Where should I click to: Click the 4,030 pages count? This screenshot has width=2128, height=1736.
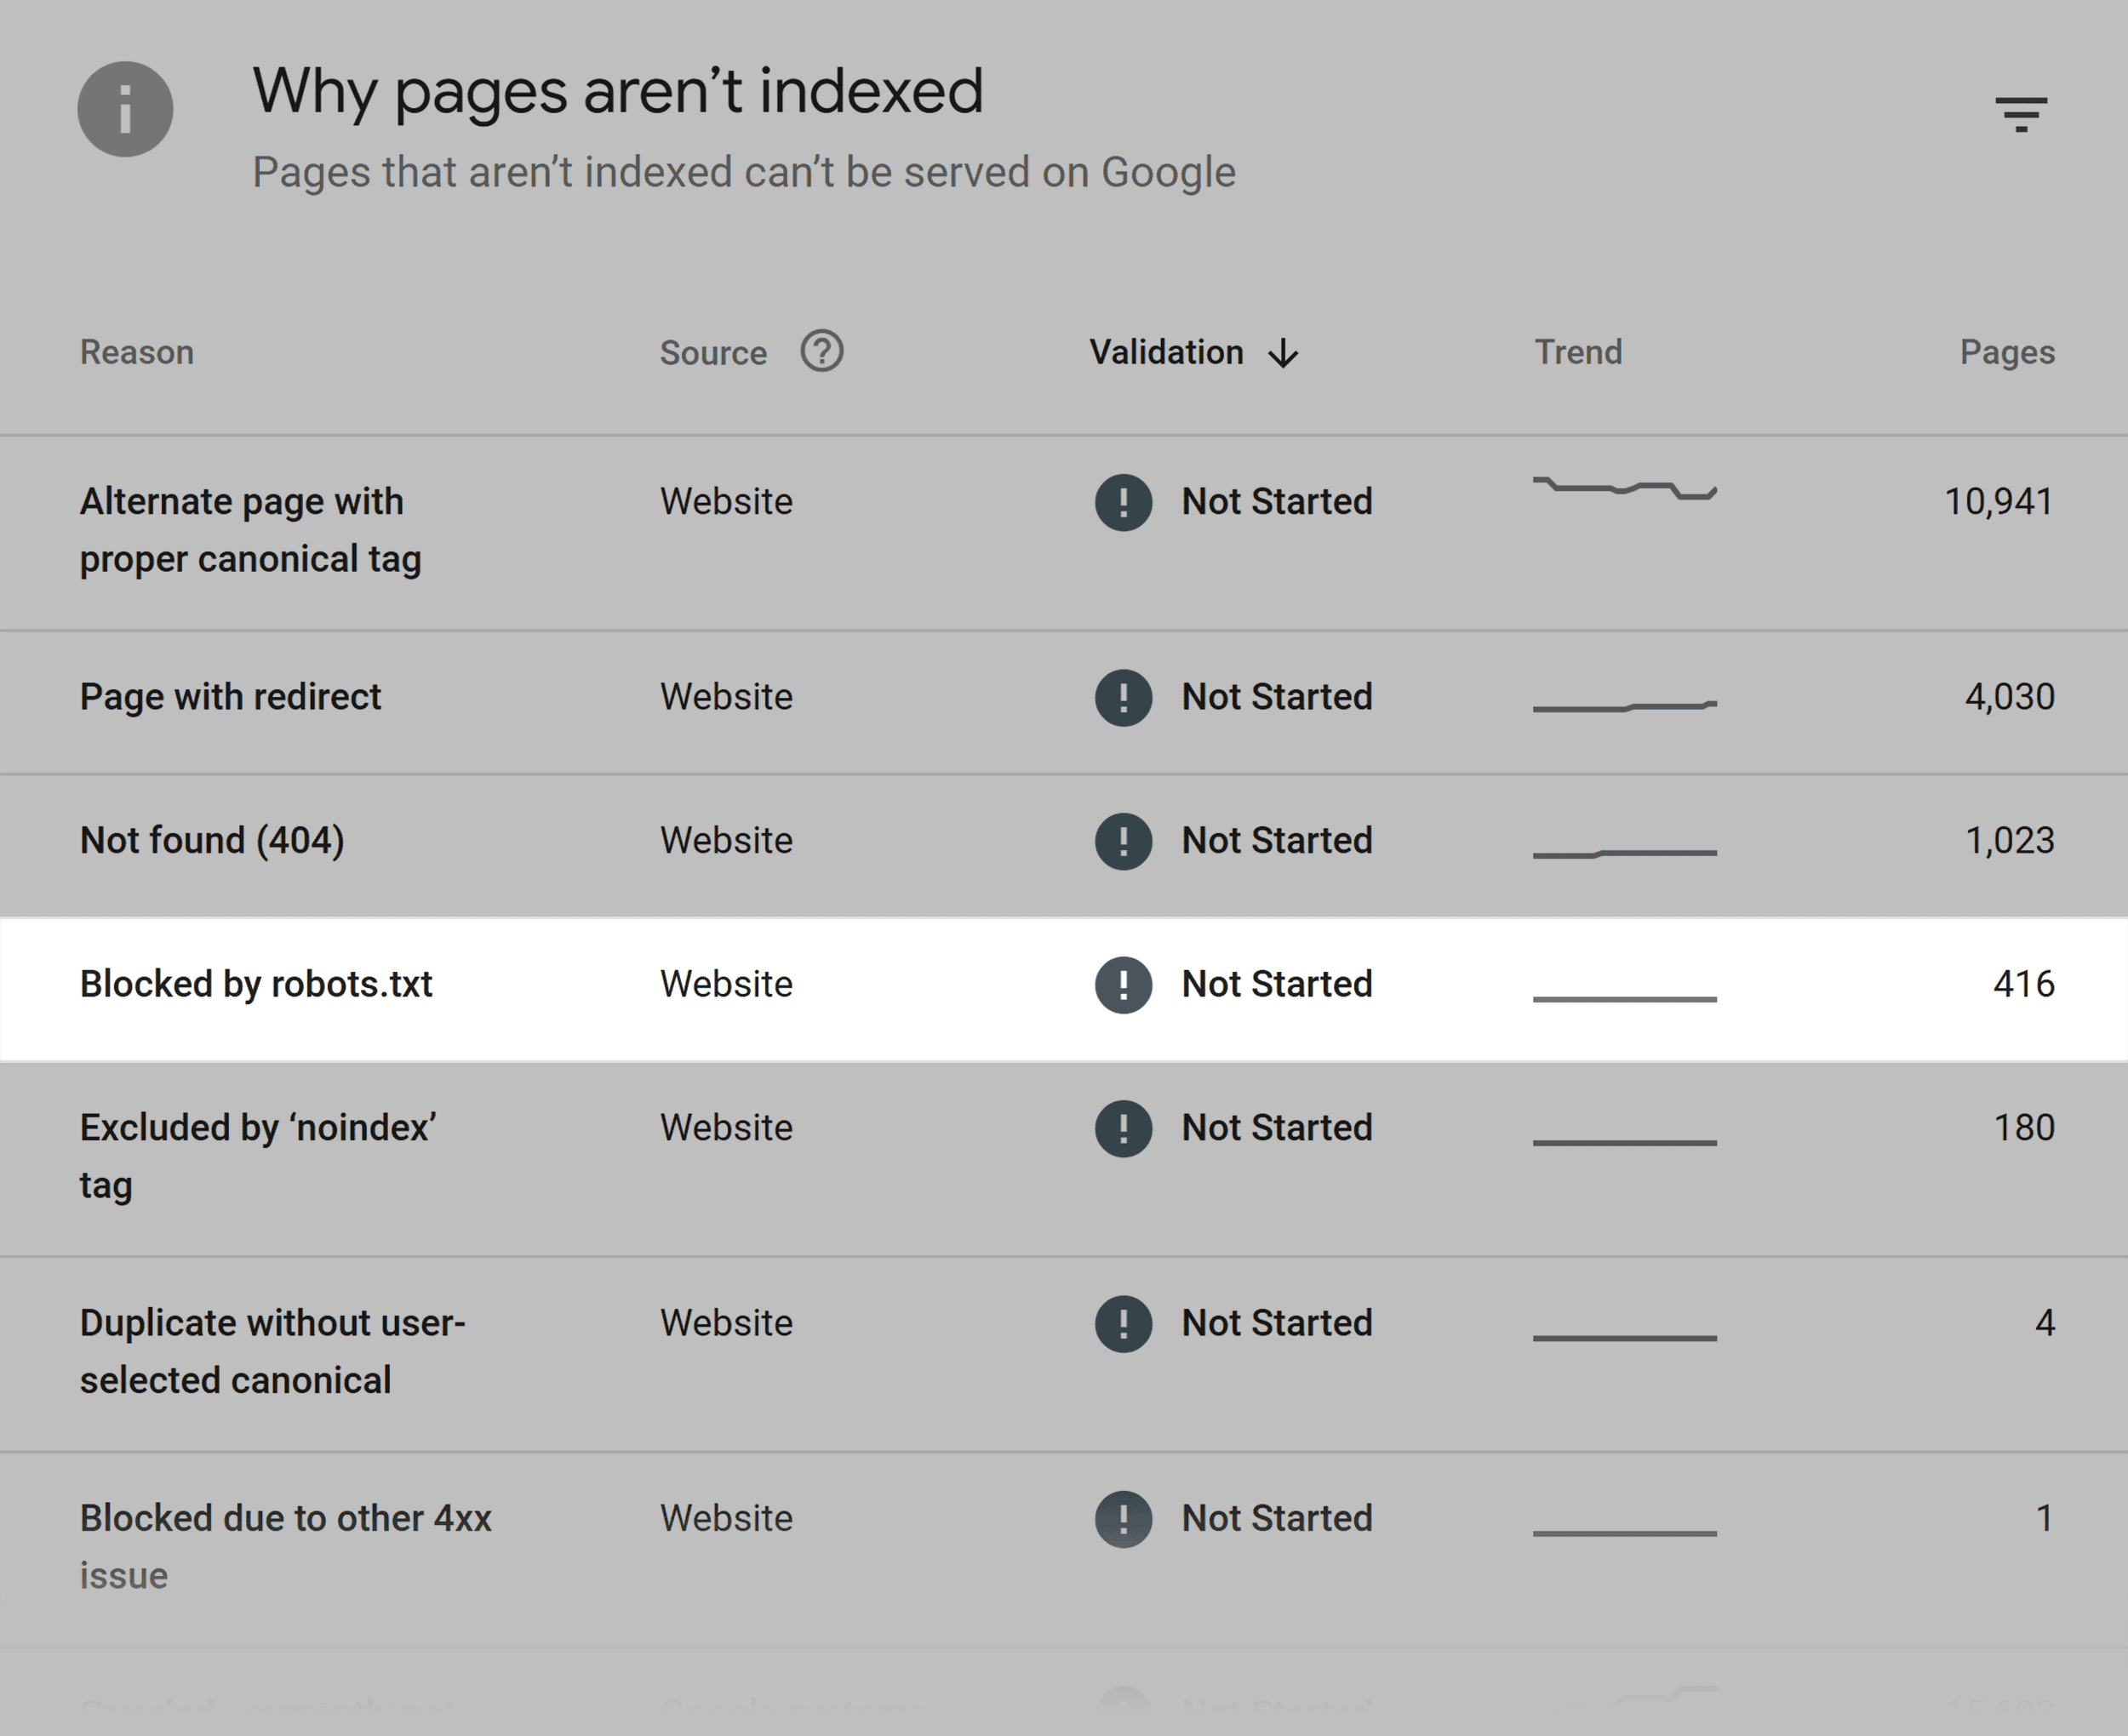2010,697
